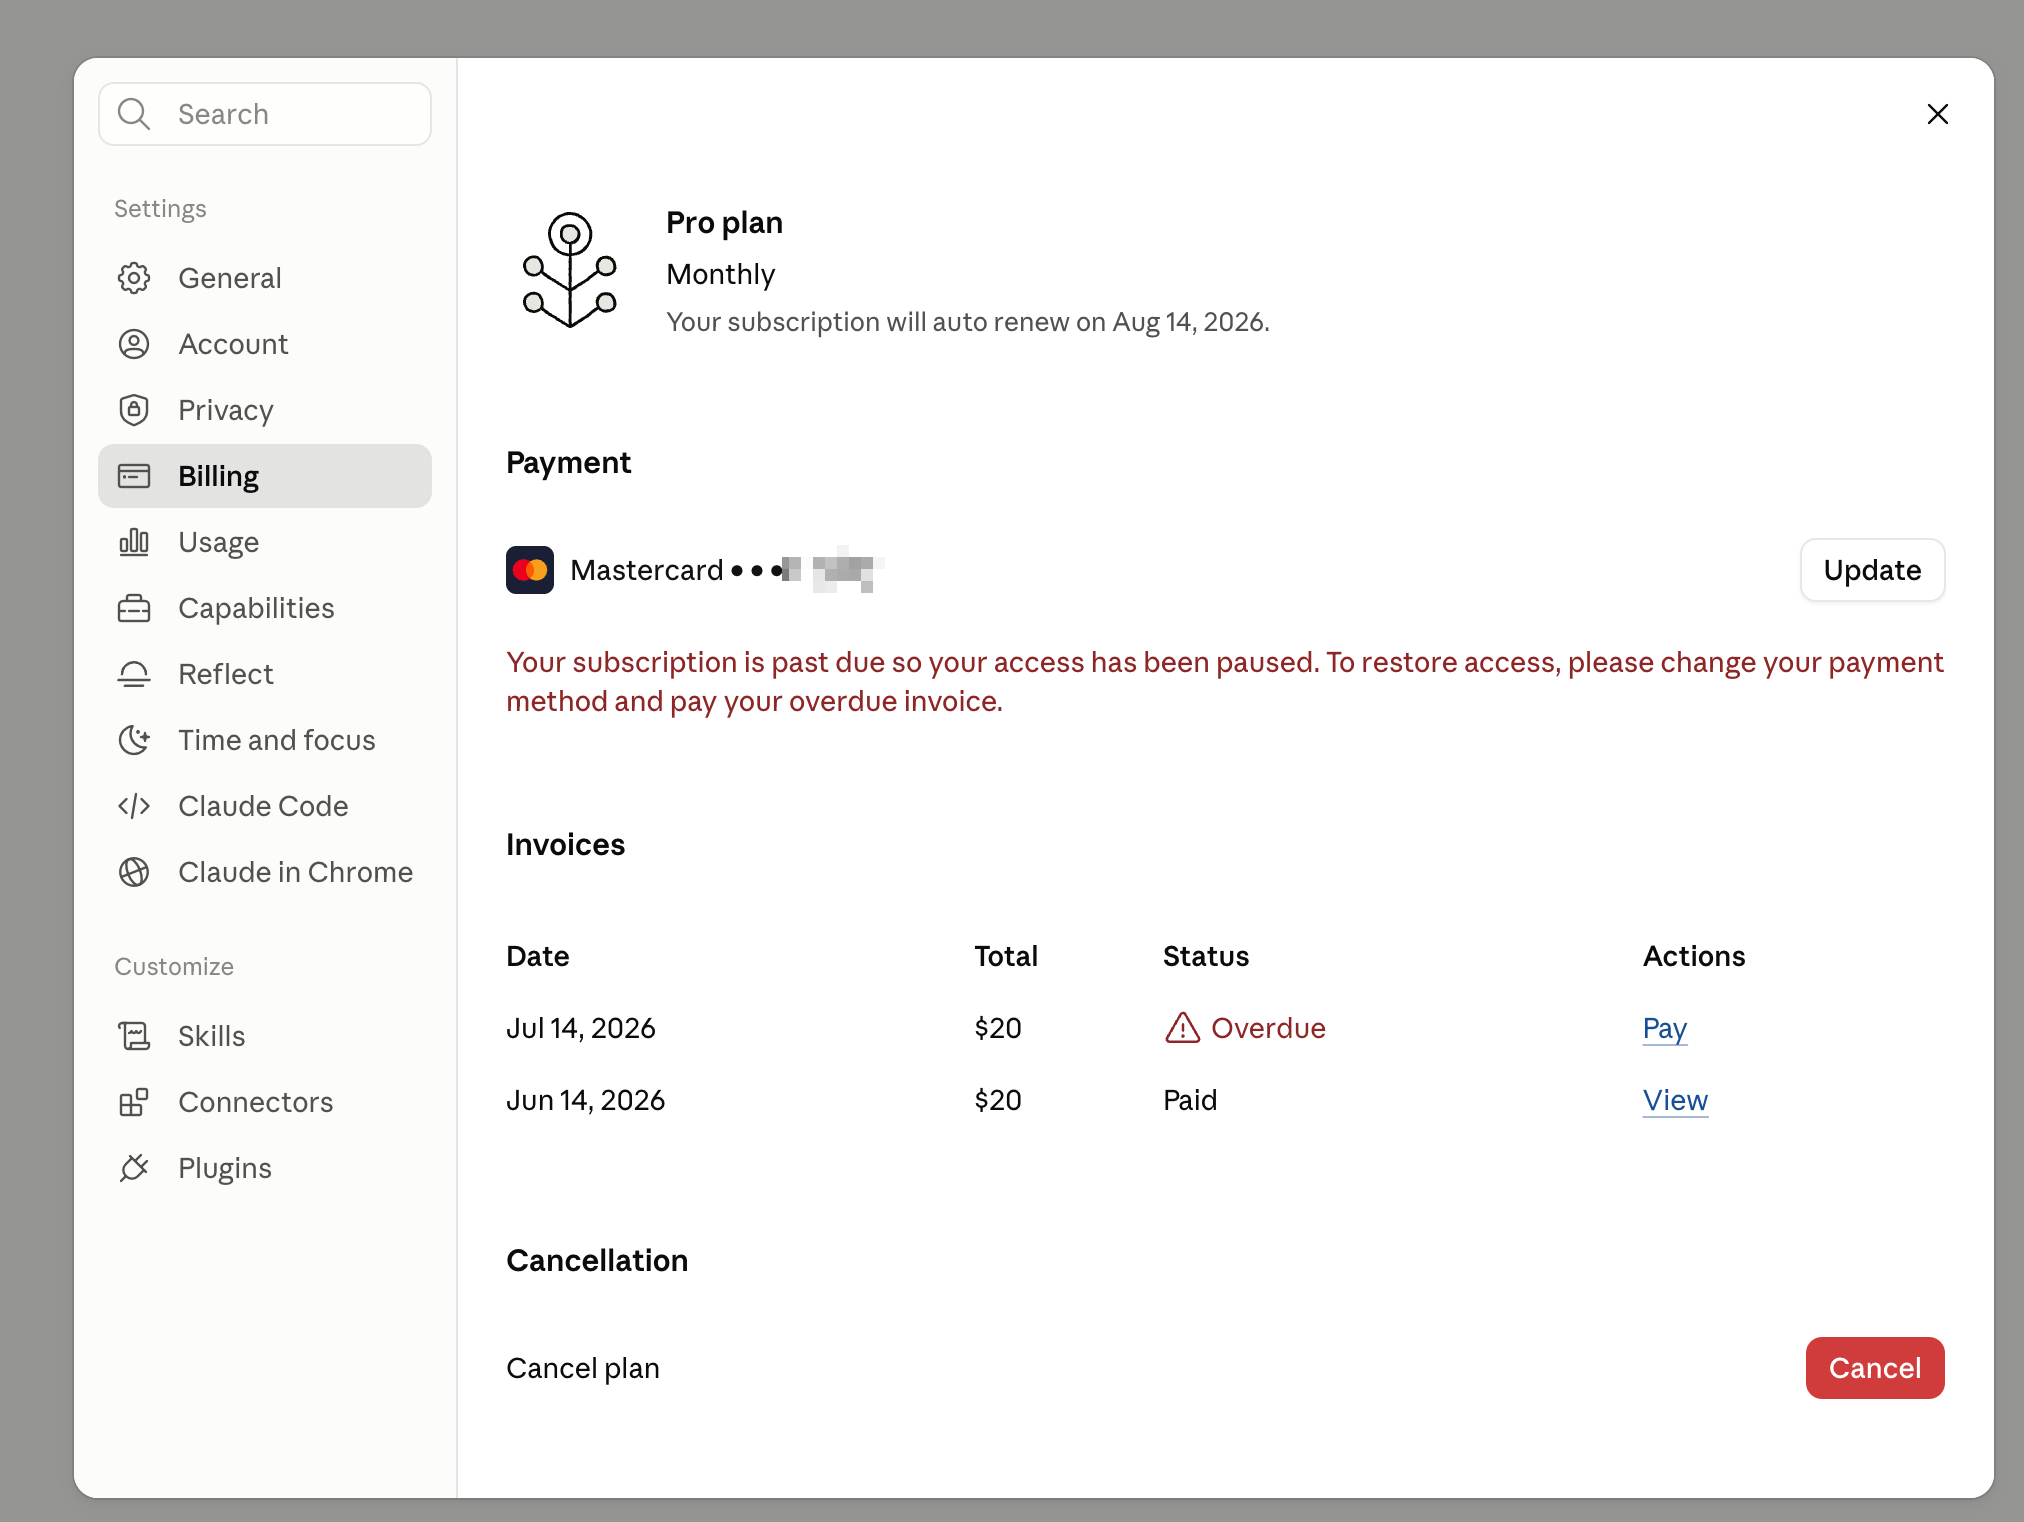Click the Account person icon
2024x1522 pixels.
134,344
